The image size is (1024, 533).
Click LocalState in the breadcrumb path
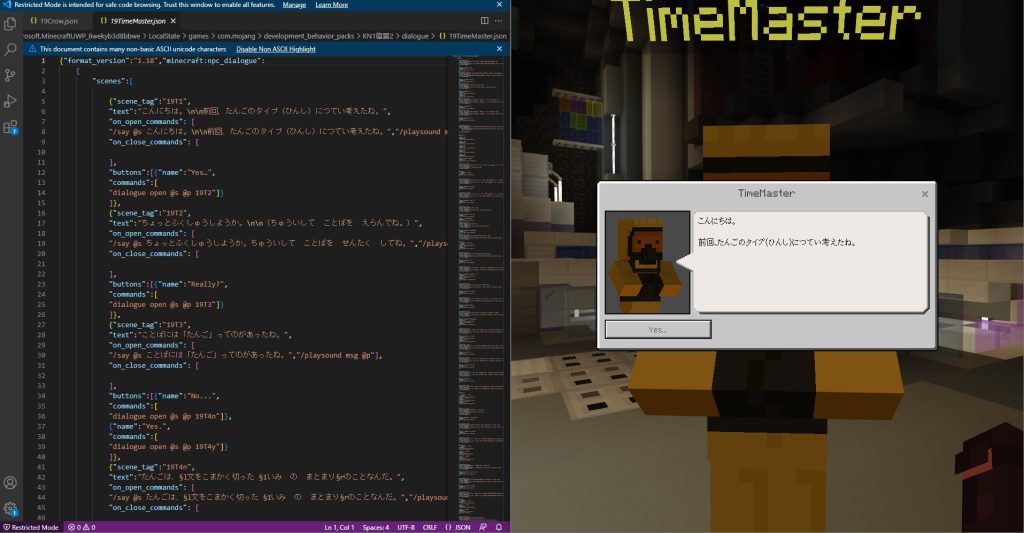(x=164, y=36)
